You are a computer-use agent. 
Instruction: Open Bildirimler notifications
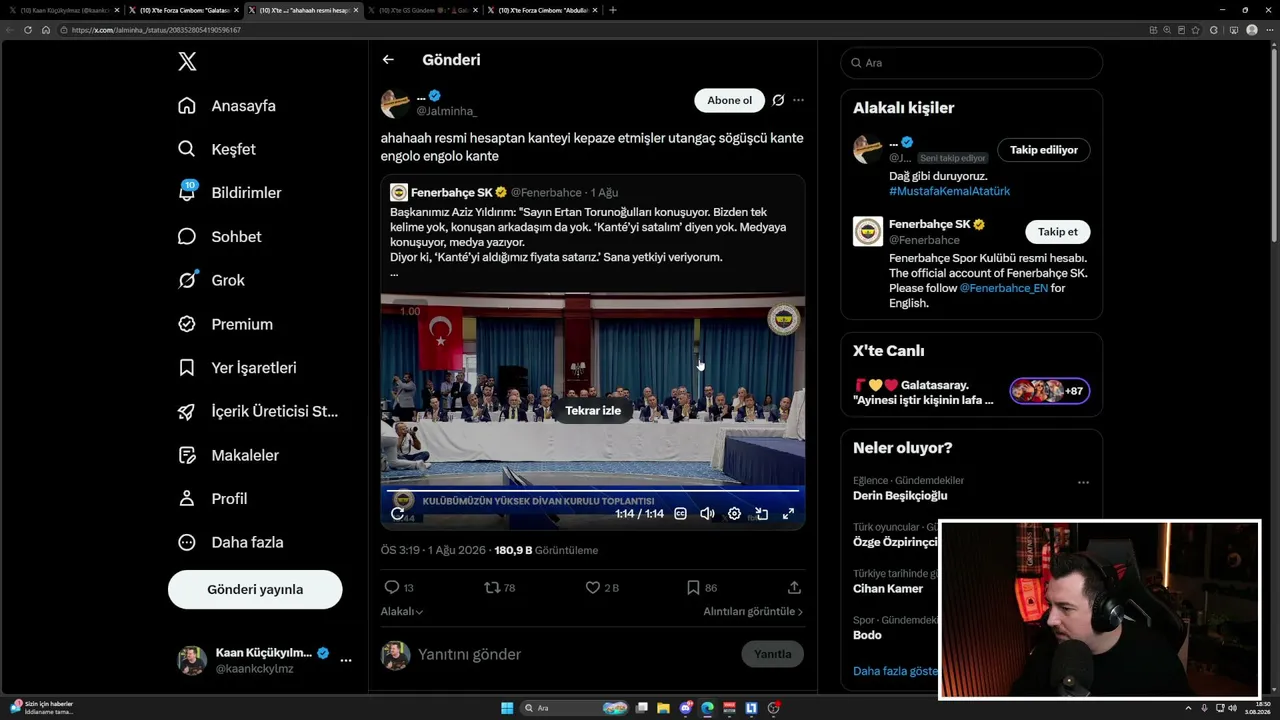pos(230,193)
